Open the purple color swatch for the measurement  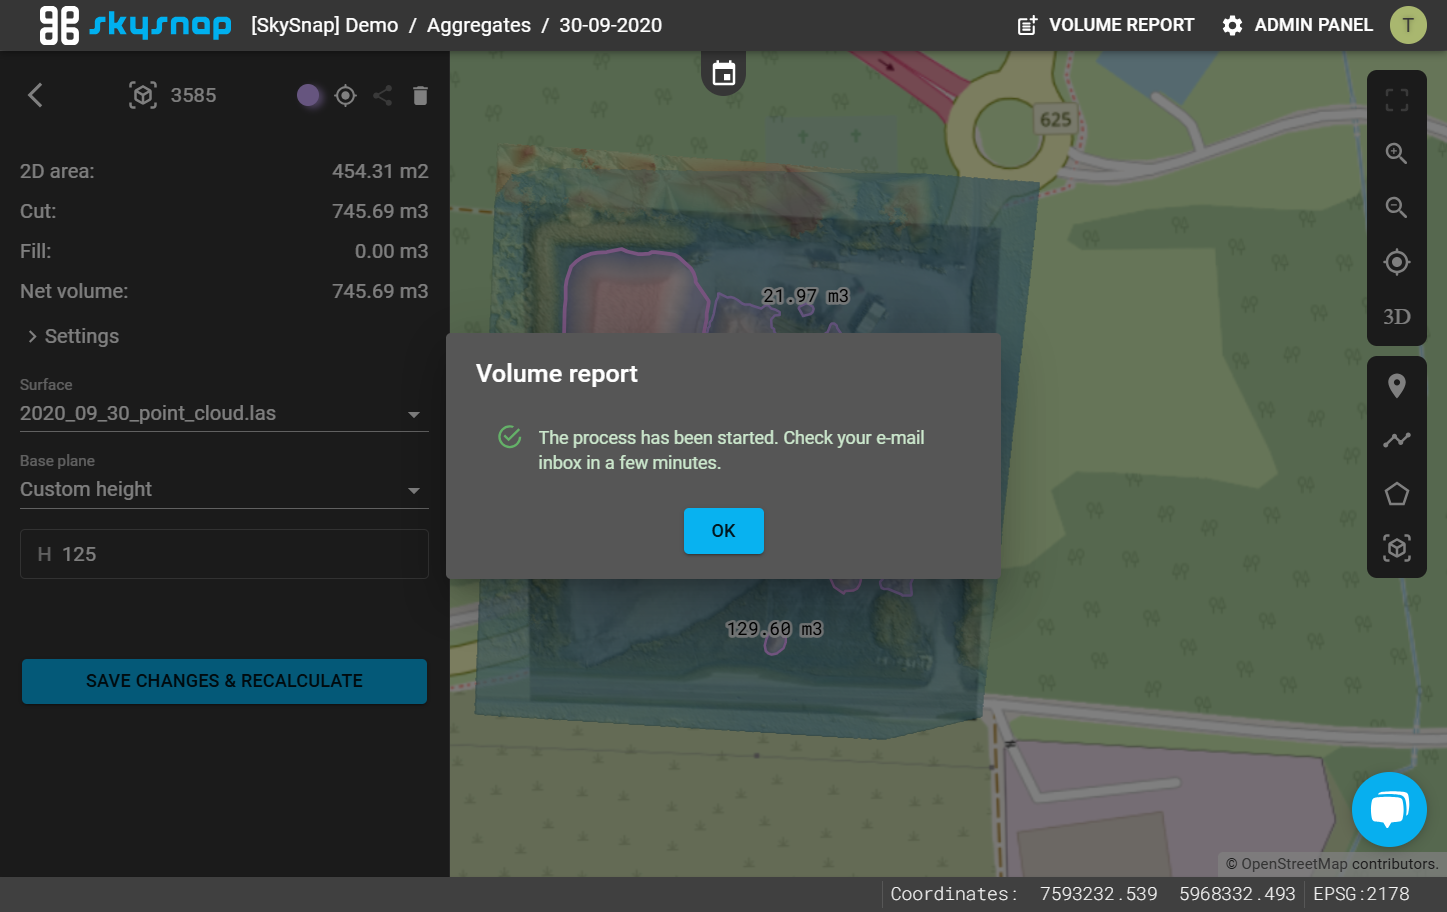(x=309, y=95)
